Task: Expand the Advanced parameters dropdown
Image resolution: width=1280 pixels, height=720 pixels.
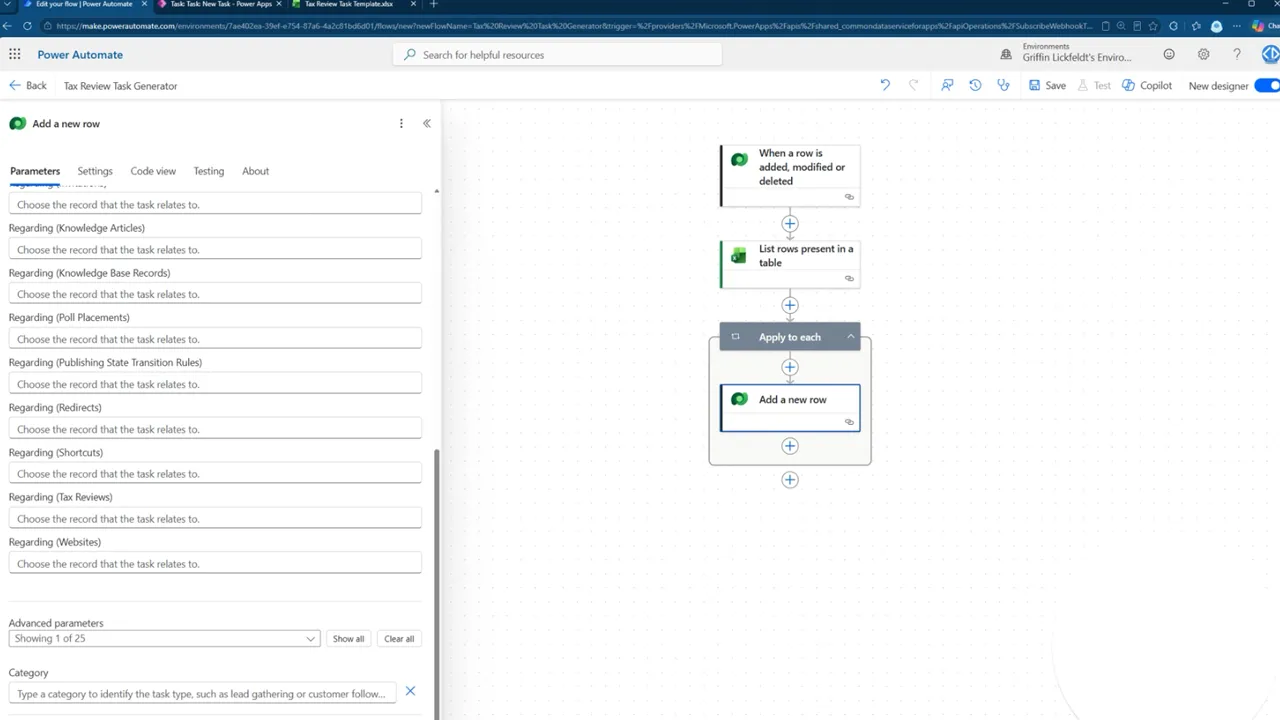Action: click(164, 638)
